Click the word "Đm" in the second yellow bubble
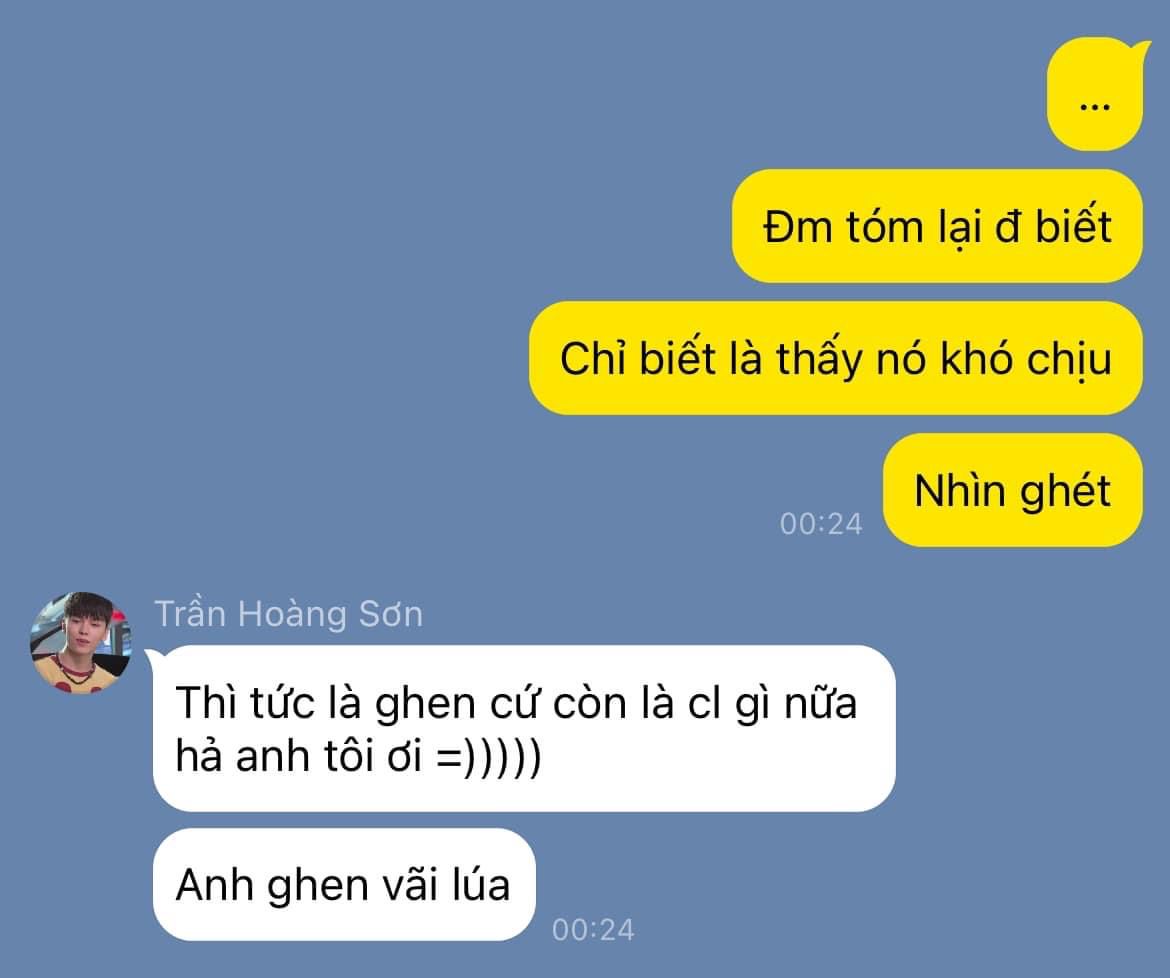Viewport: 1170px width, 978px height. (798, 226)
